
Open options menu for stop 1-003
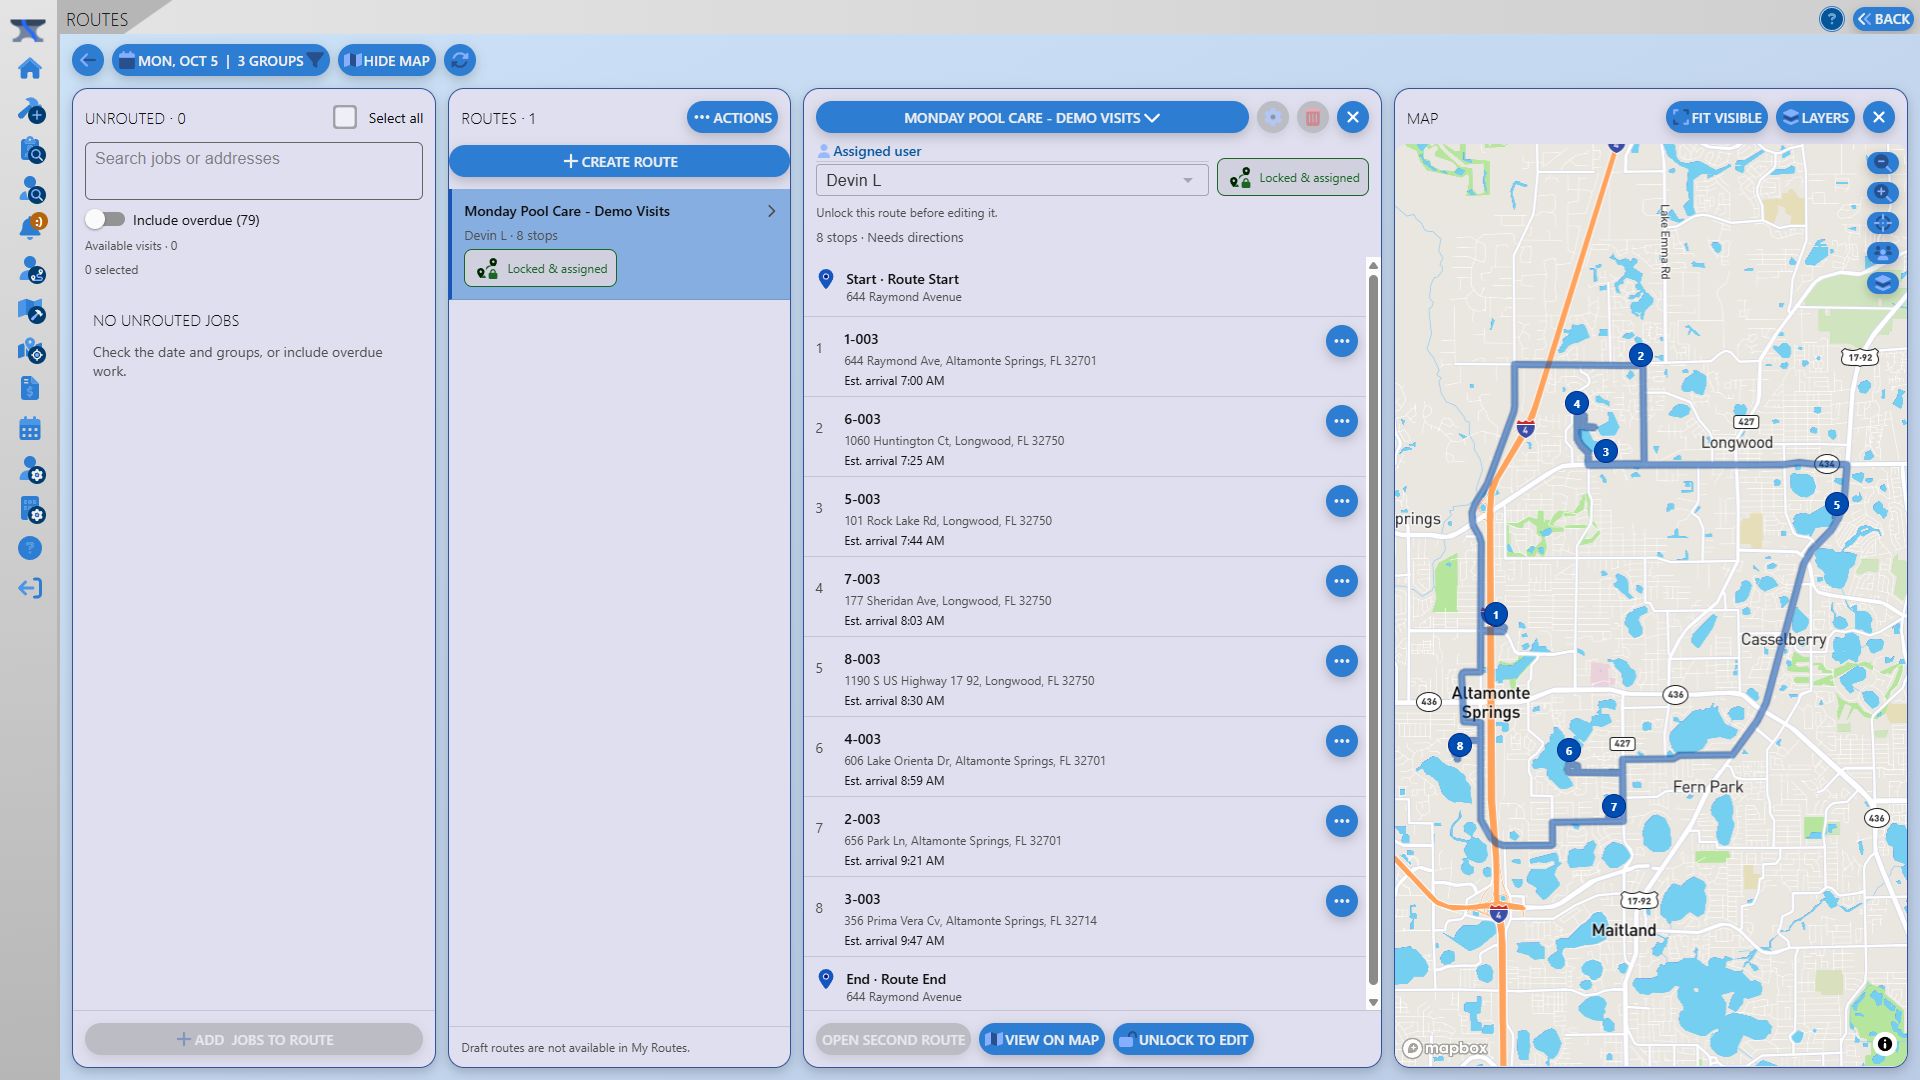[x=1342, y=341]
